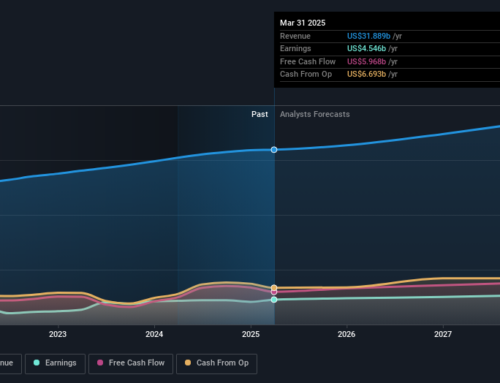Click the 2024 axis label
The height and width of the screenshot is (383, 500).
154,334
